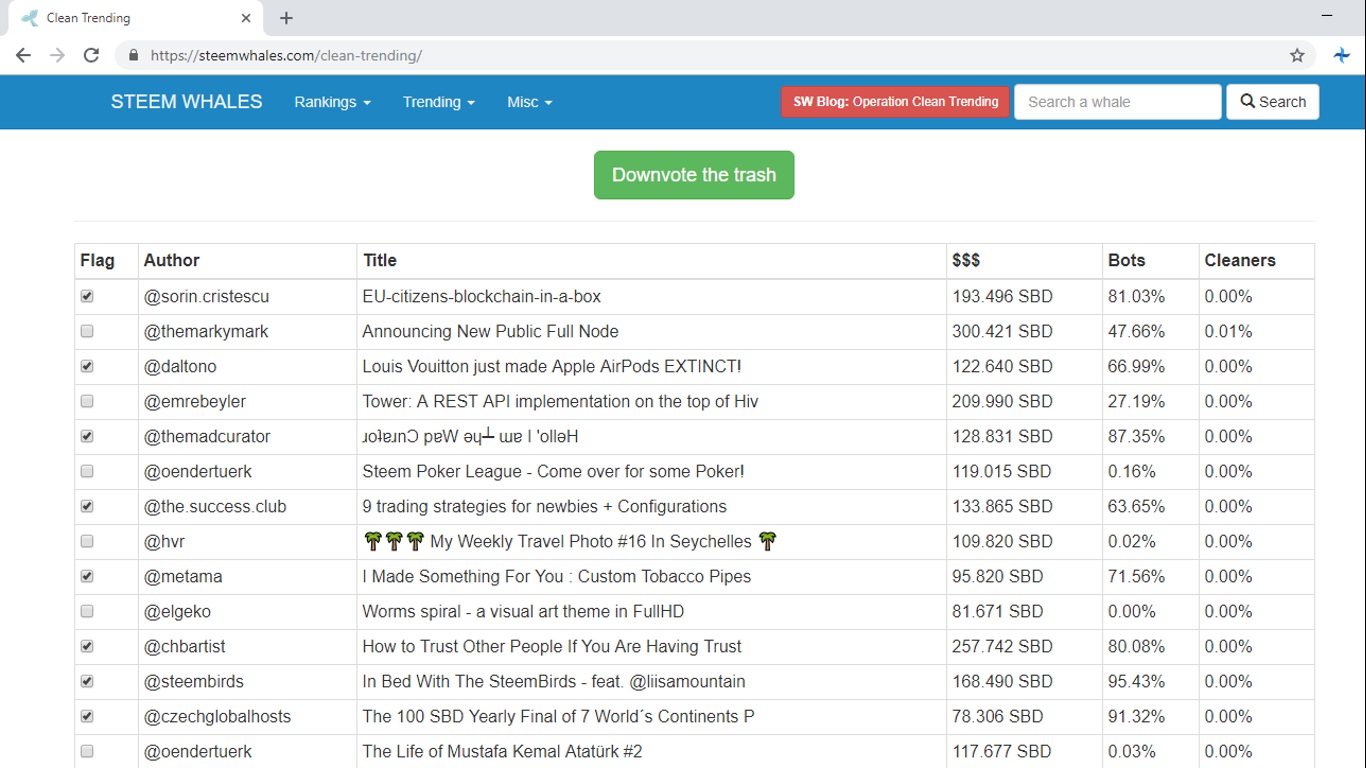The image size is (1366, 768).
Task: Click the Flag column header
Action: click(x=97, y=260)
